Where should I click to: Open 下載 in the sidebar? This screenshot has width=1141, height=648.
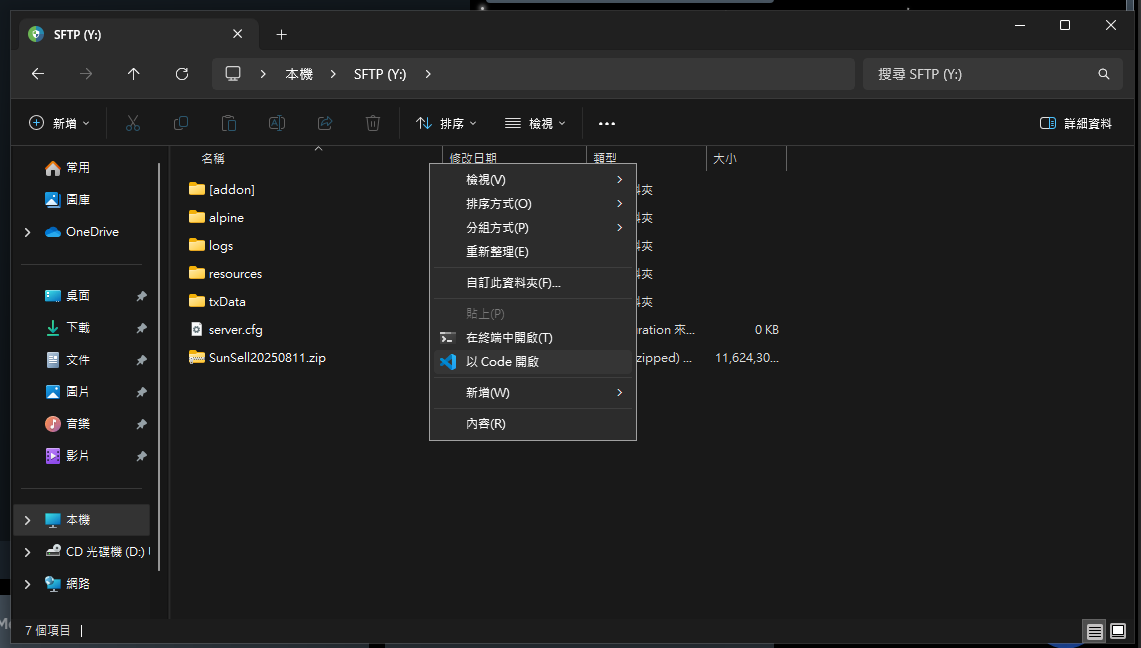point(77,328)
